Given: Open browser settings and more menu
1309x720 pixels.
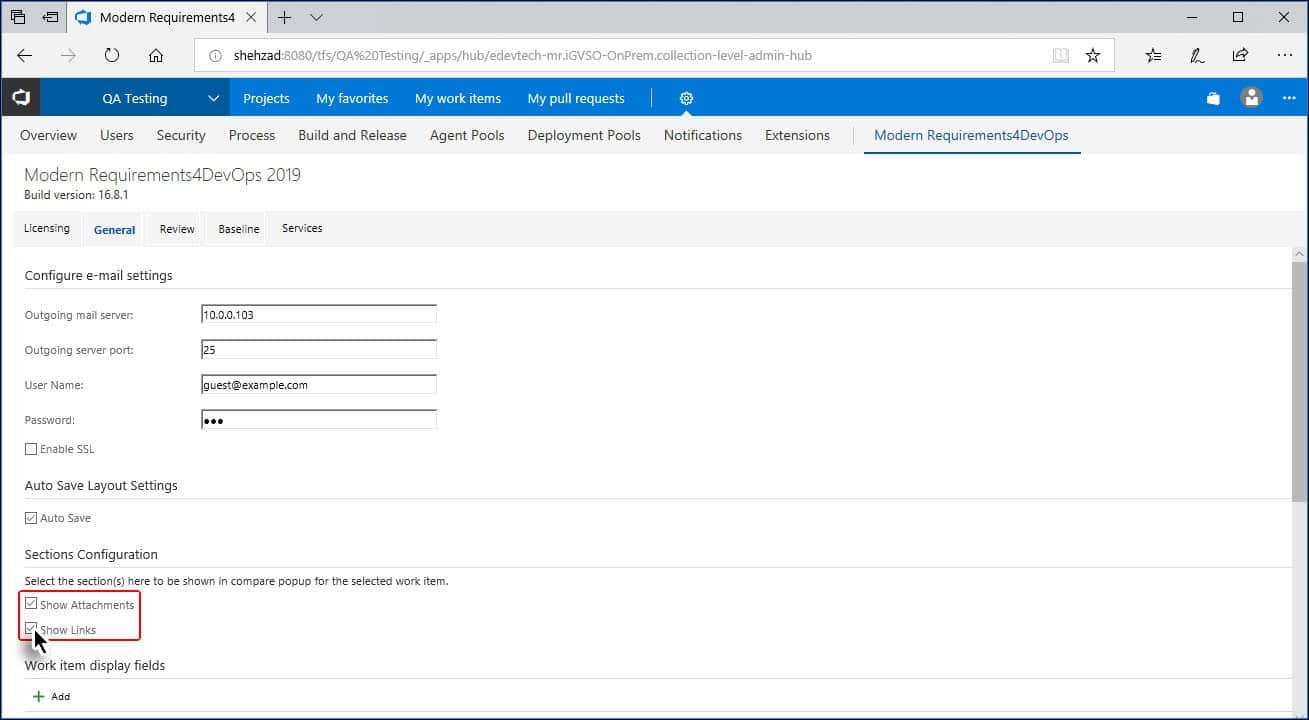Looking at the screenshot, I should 1284,56.
